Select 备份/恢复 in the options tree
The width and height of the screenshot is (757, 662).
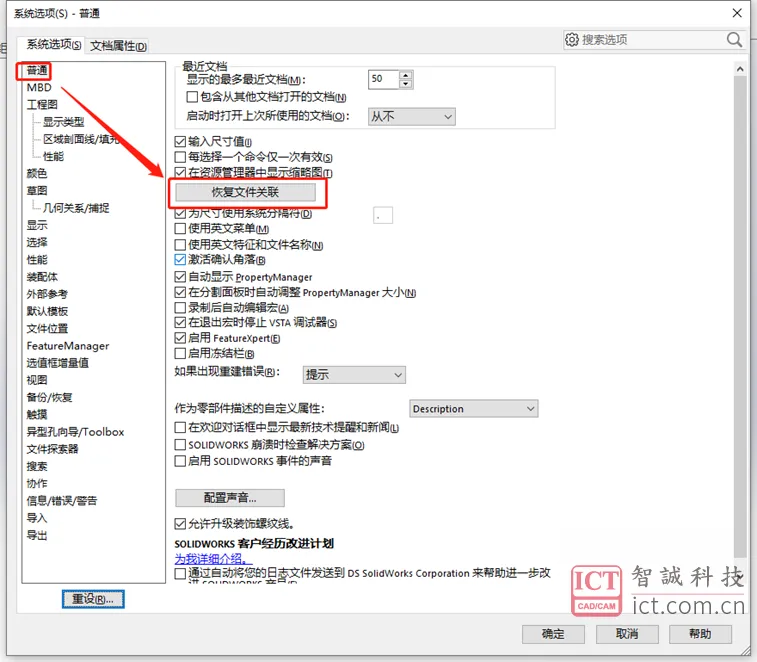point(49,397)
